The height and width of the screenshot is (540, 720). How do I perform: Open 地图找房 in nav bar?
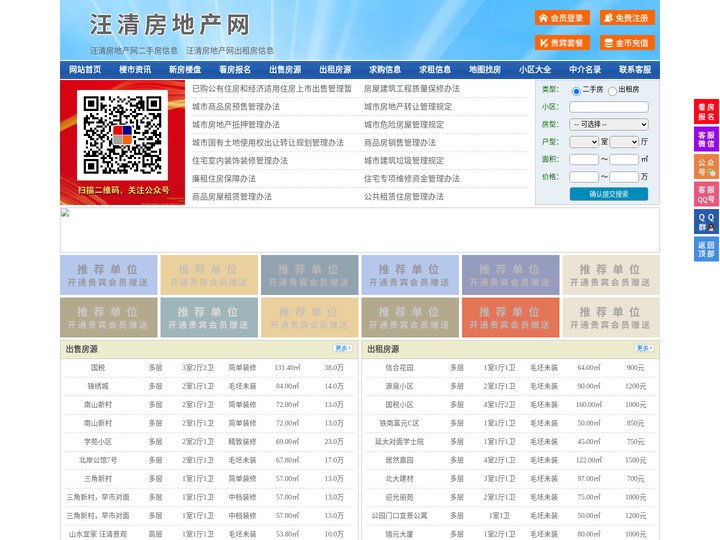point(485,70)
